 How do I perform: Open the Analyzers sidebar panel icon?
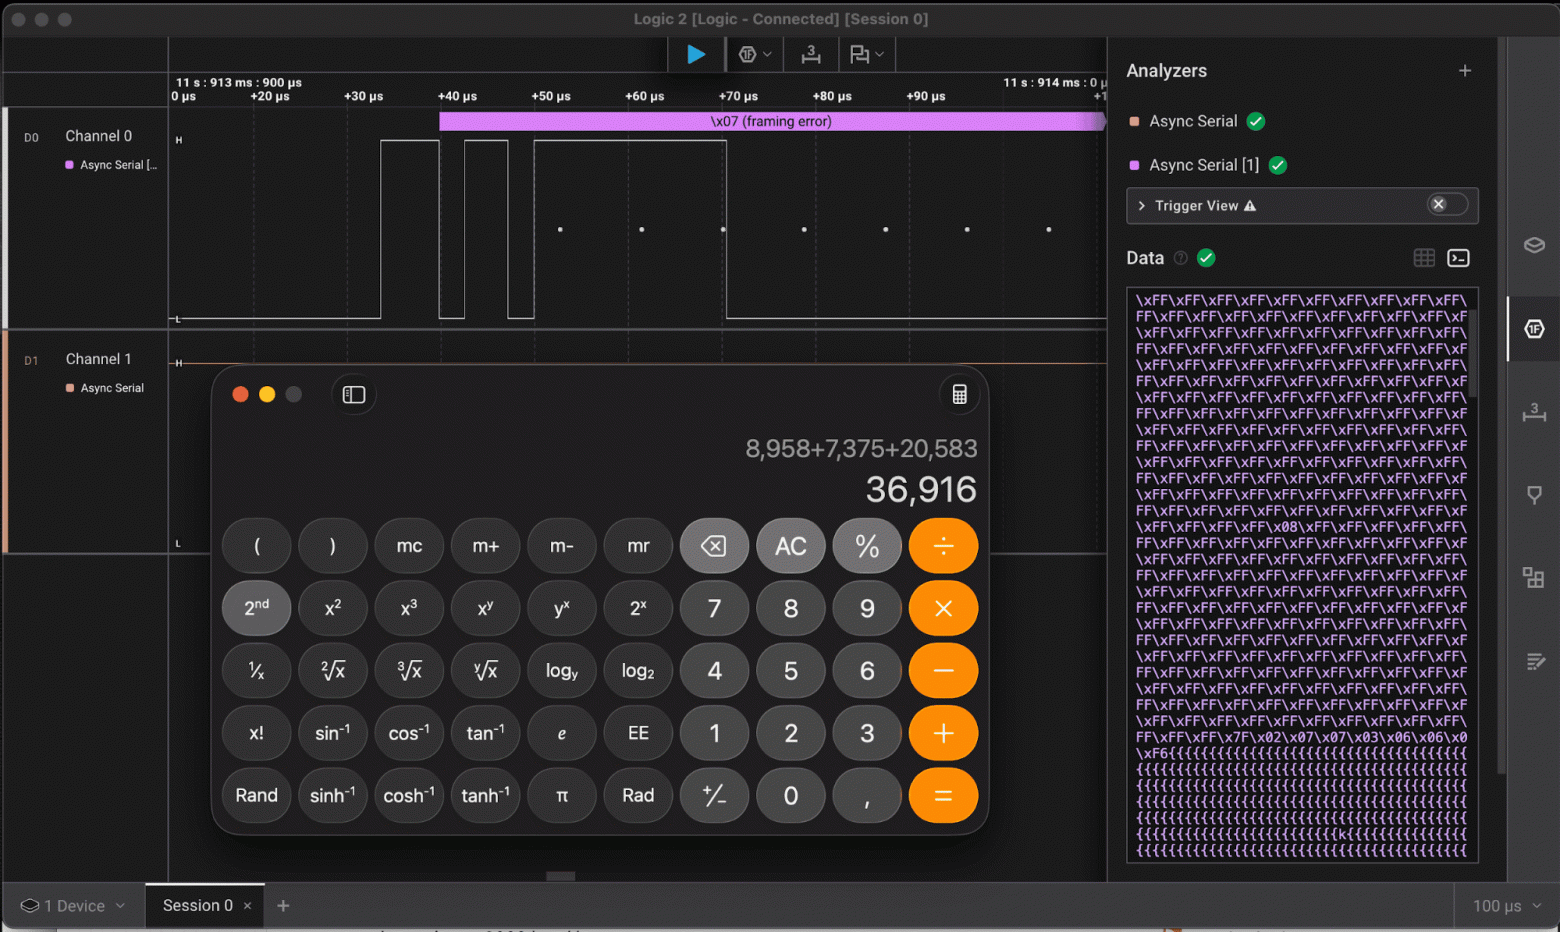tap(1534, 329)
